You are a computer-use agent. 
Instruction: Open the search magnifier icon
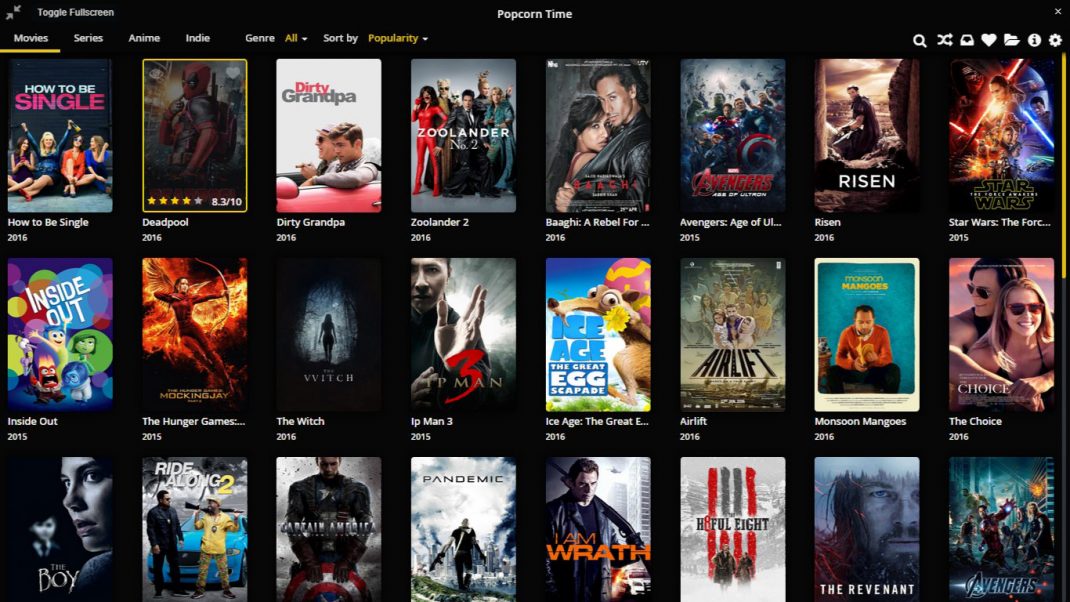(x=919, y=40)
